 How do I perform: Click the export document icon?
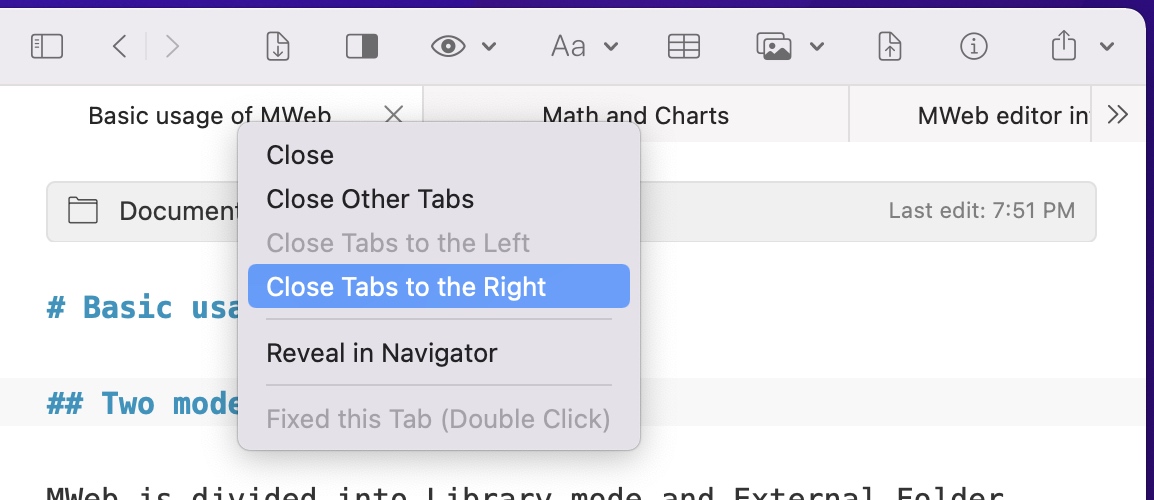(890, 46)
